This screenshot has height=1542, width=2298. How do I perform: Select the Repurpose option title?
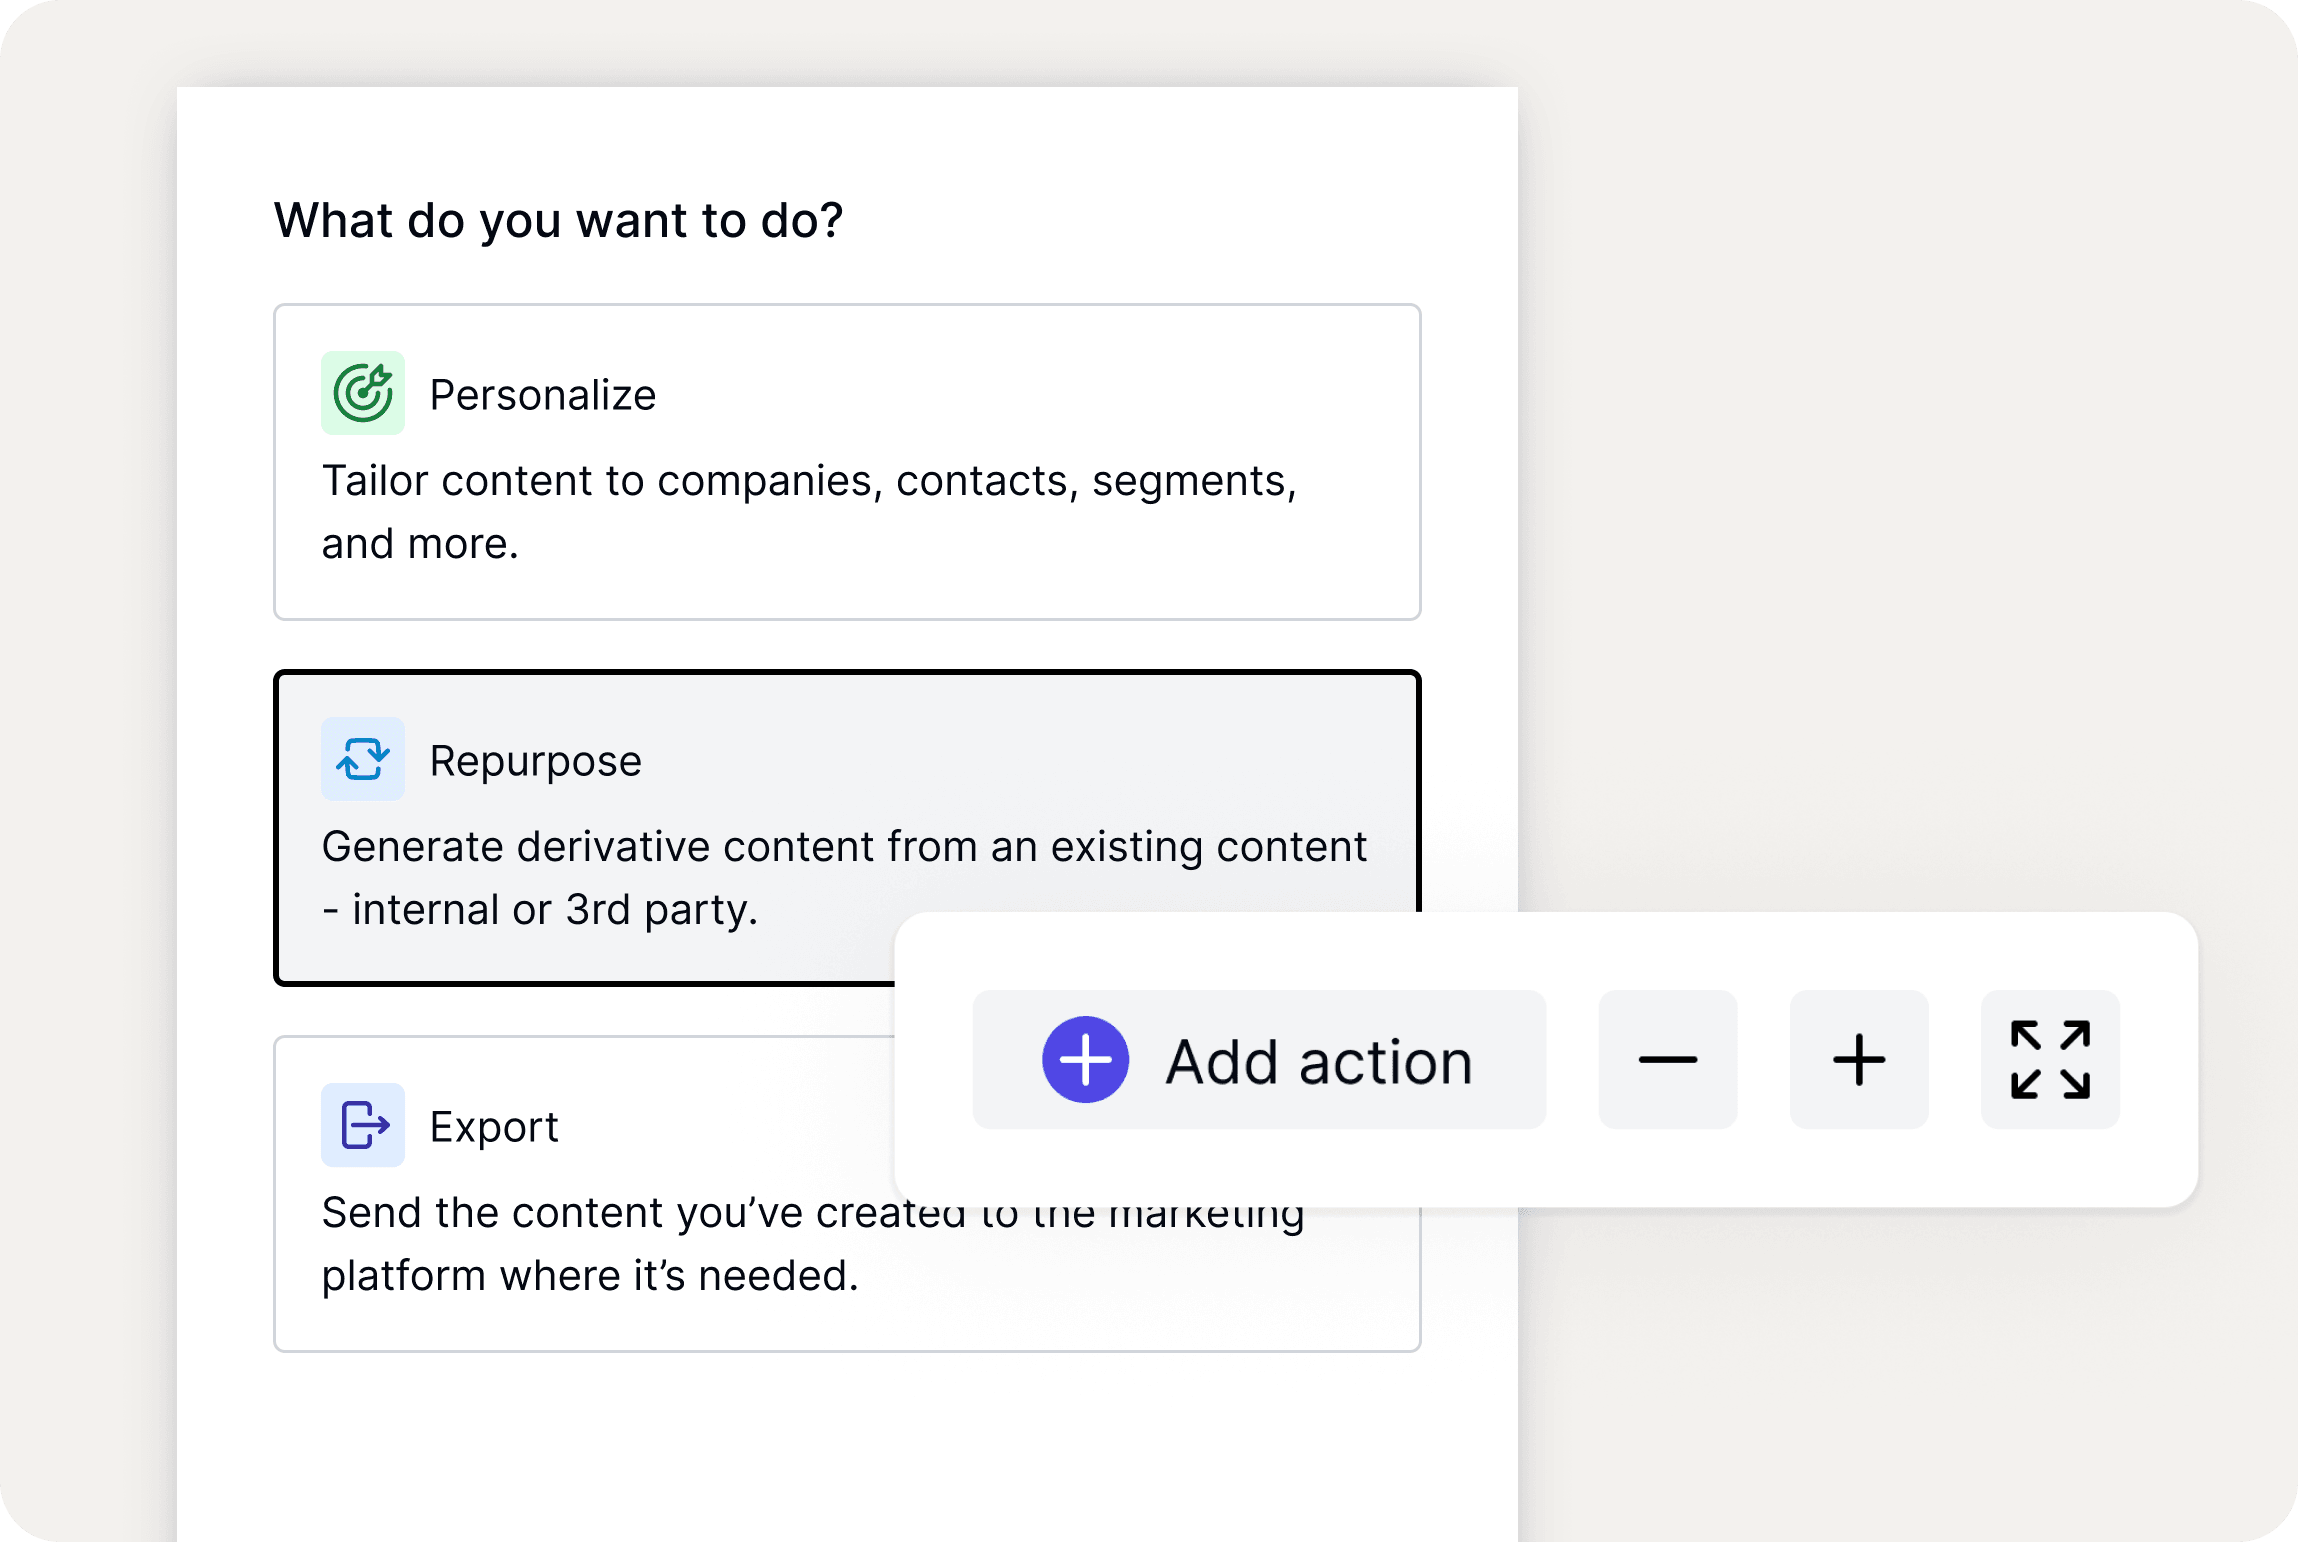tap(536, 762)
